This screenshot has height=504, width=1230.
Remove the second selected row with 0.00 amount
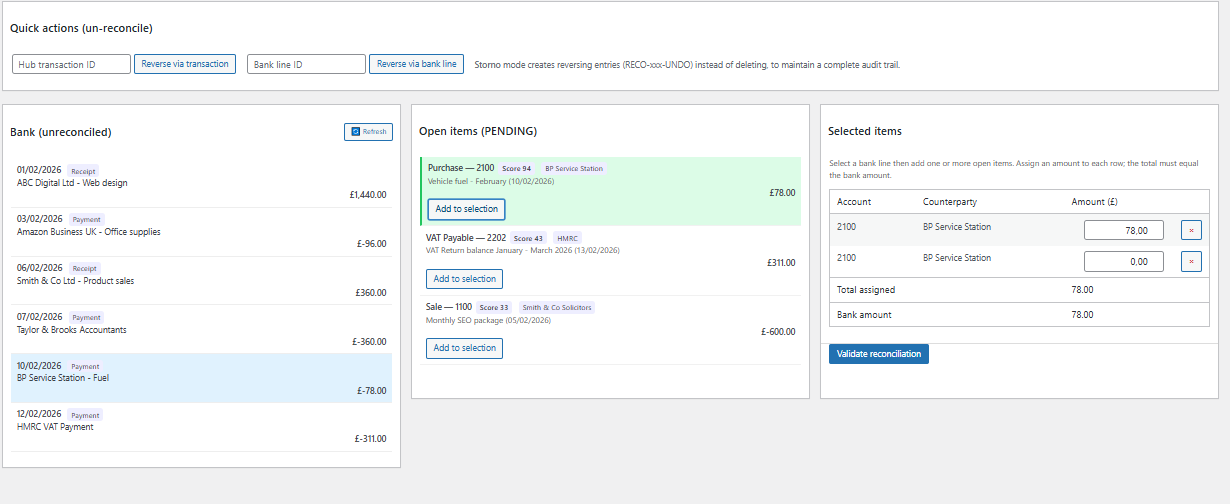click(1191, 261)
